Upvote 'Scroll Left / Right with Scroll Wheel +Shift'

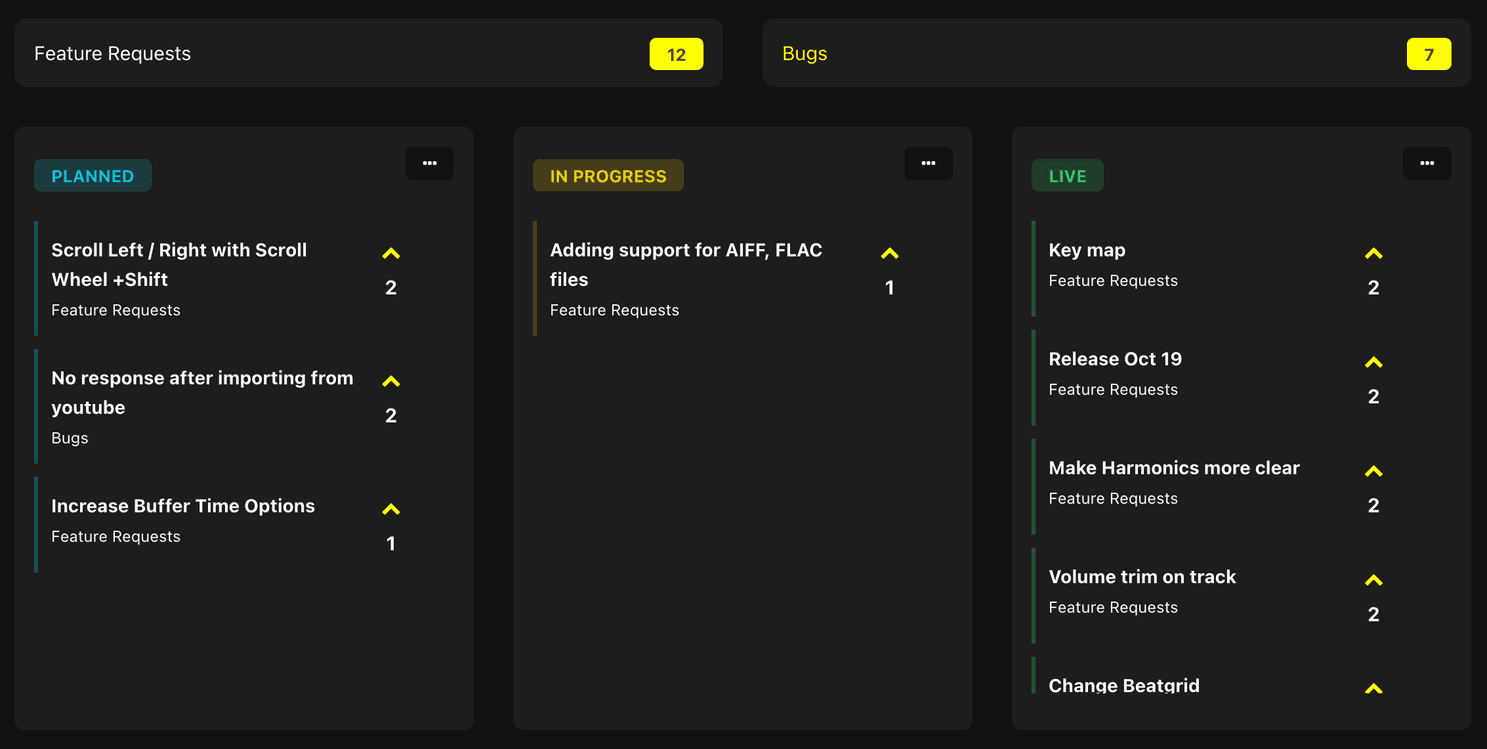(x=391, y=253)
